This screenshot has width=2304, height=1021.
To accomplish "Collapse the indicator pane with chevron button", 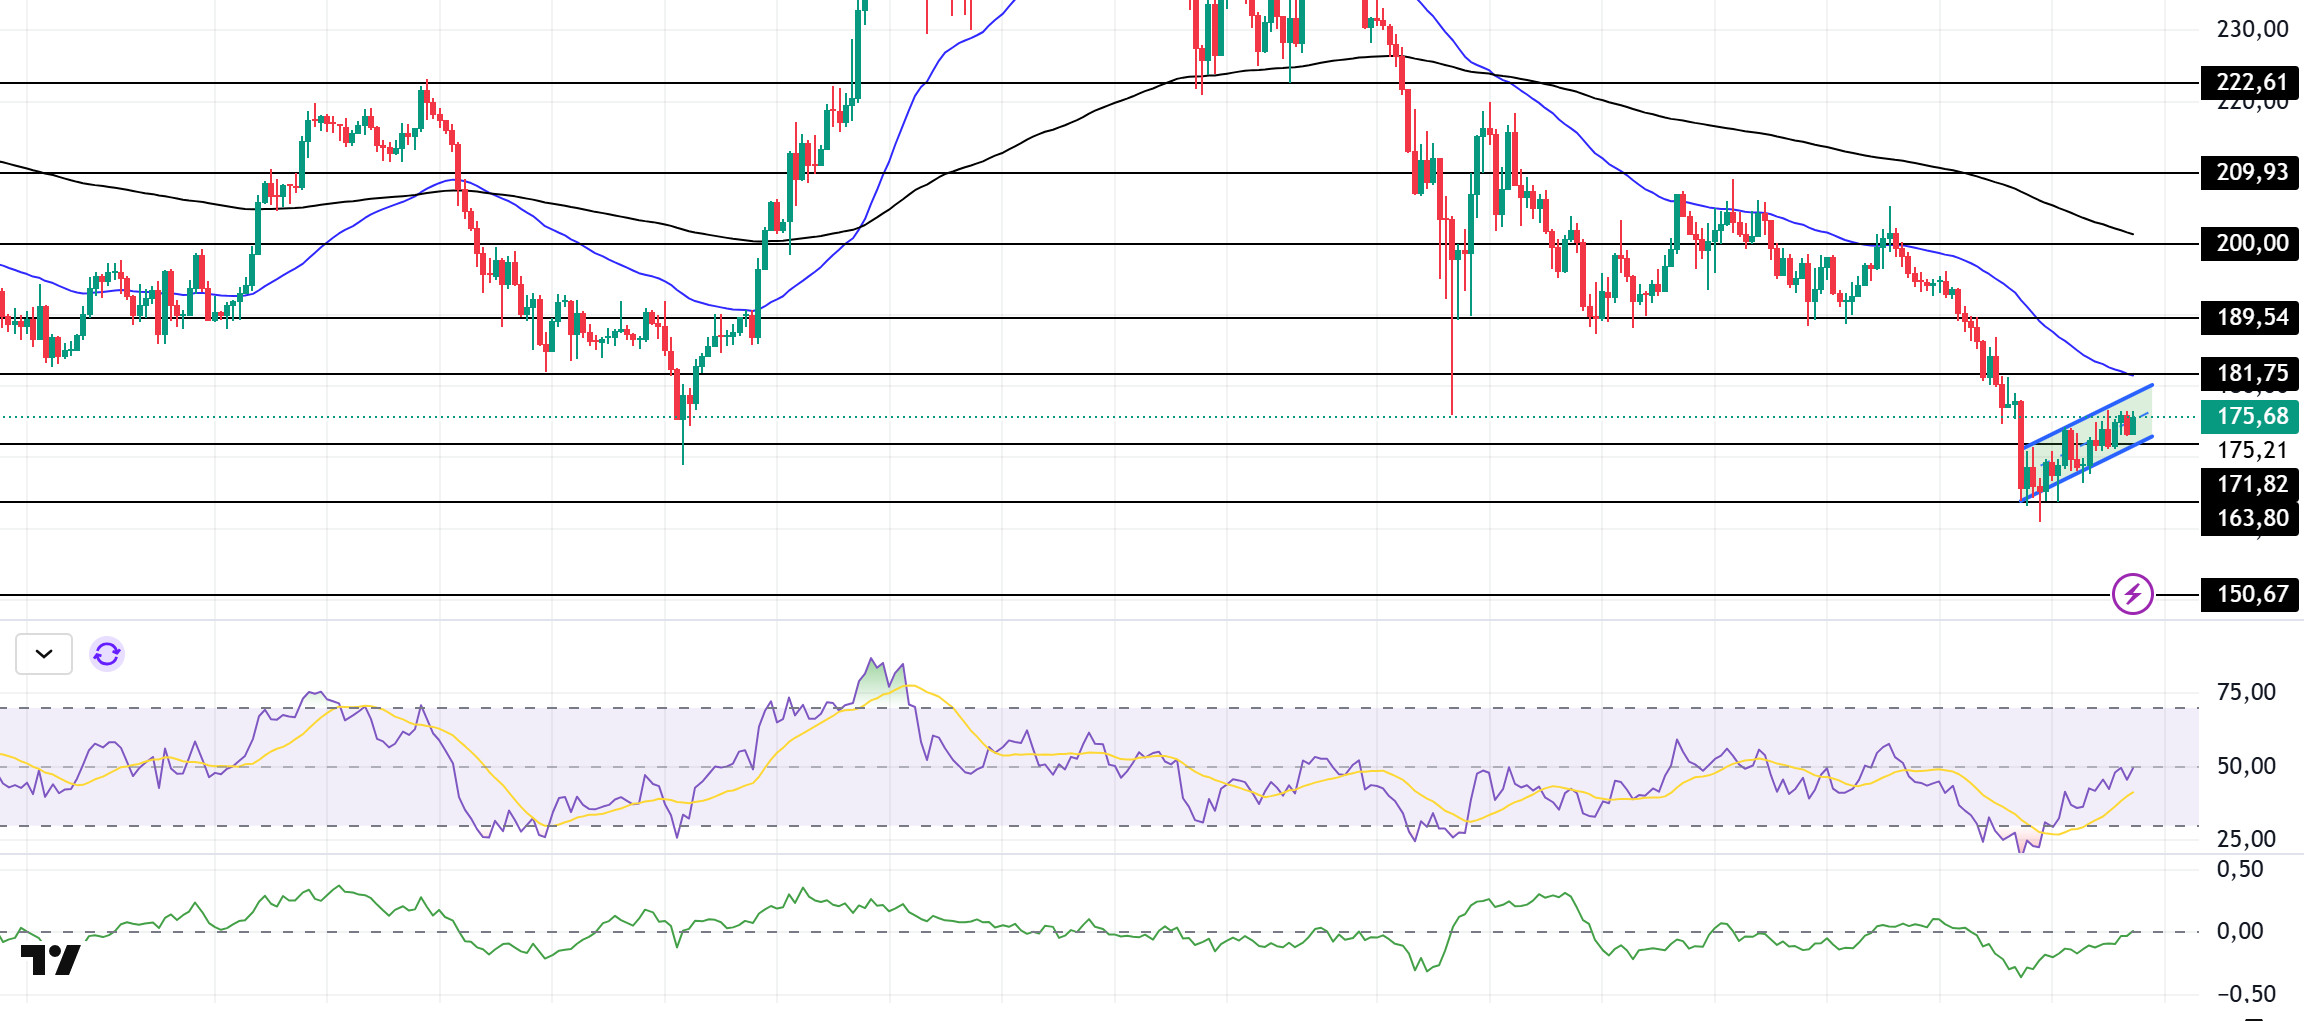I will pyautogui.click(x=44, y=654).
